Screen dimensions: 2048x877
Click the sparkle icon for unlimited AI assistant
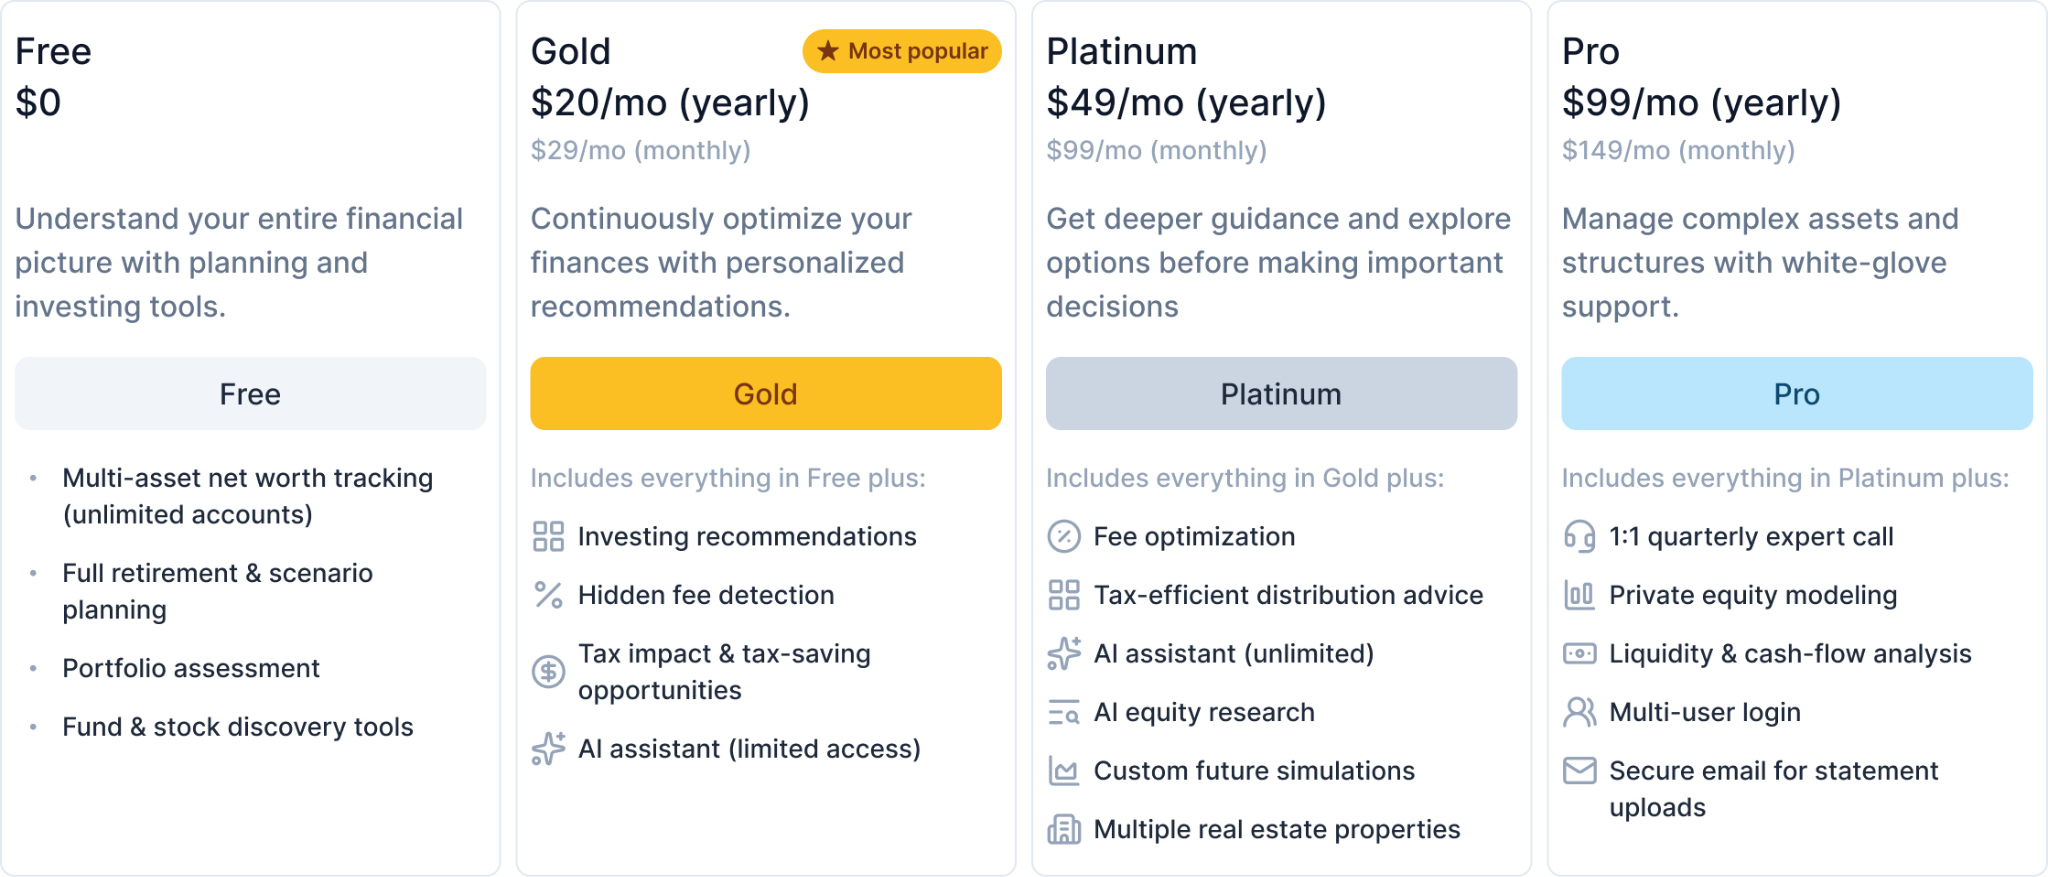(x=1064, y=653)
